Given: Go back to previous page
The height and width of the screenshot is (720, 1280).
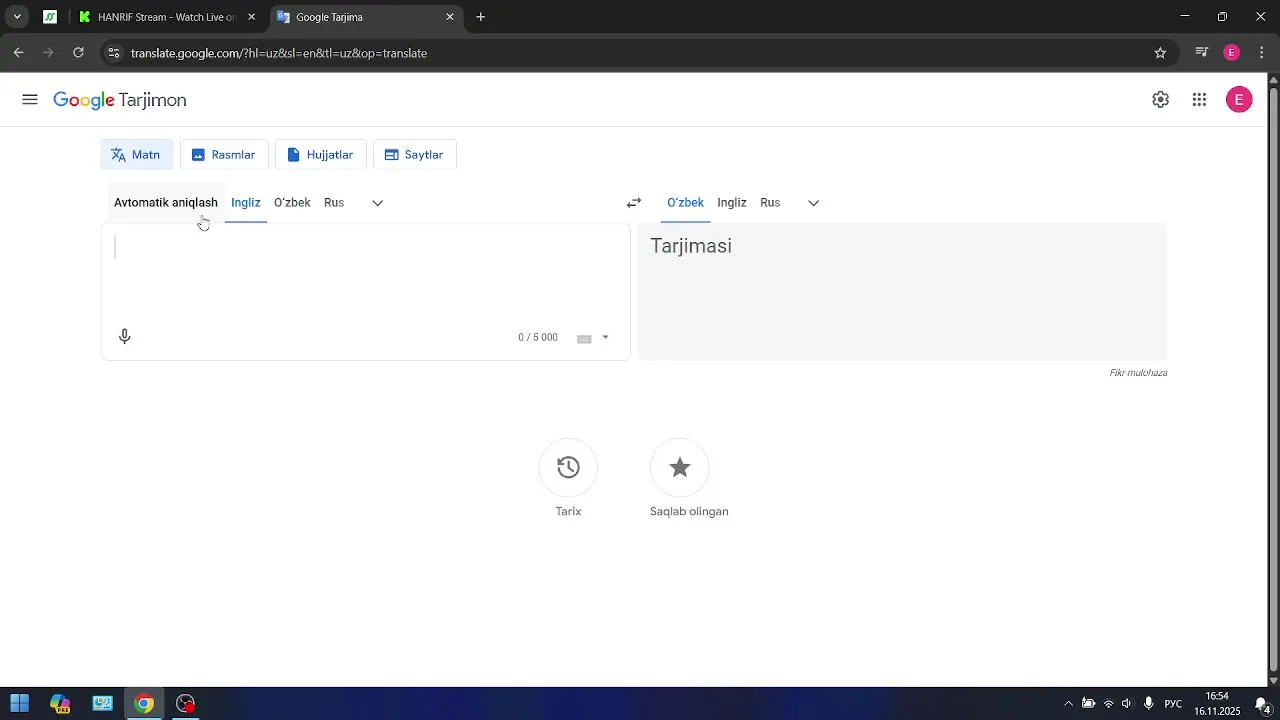Looking at the screenshot, I should coord(18,53).
